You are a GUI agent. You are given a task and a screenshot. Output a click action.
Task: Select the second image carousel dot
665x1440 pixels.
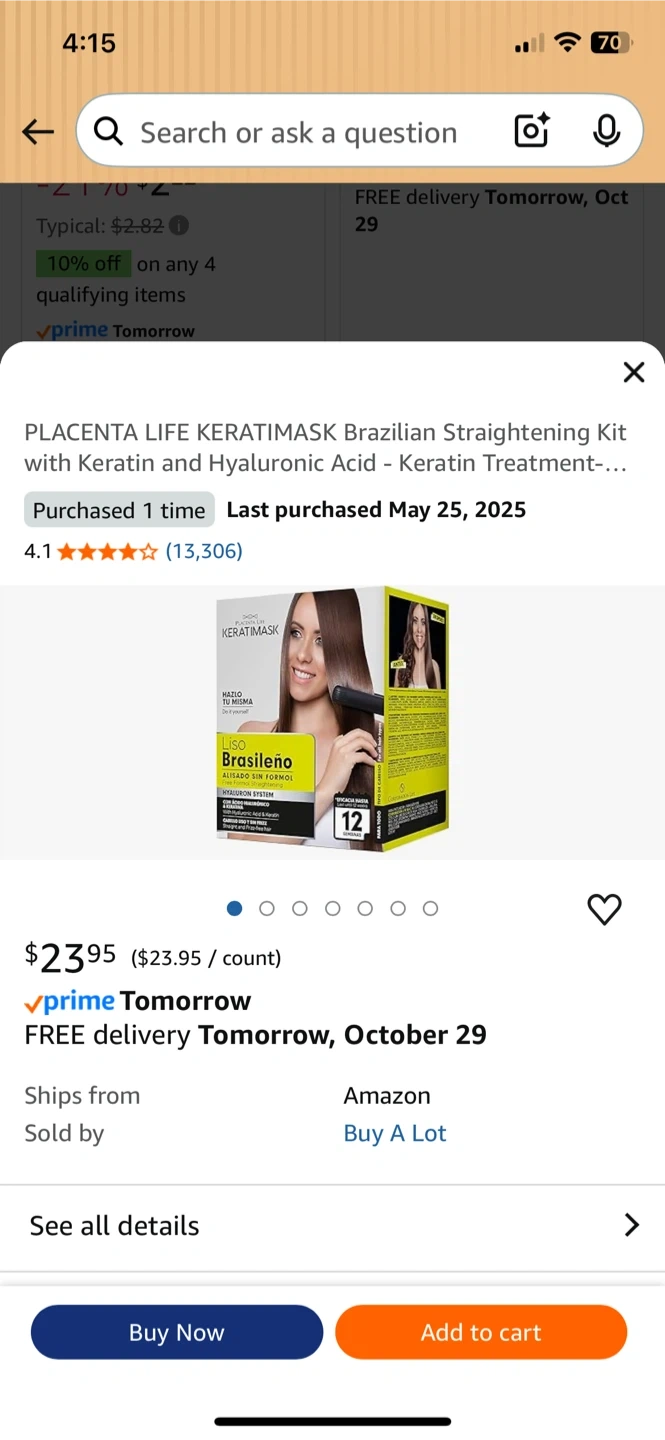click(x=267, y=908)
